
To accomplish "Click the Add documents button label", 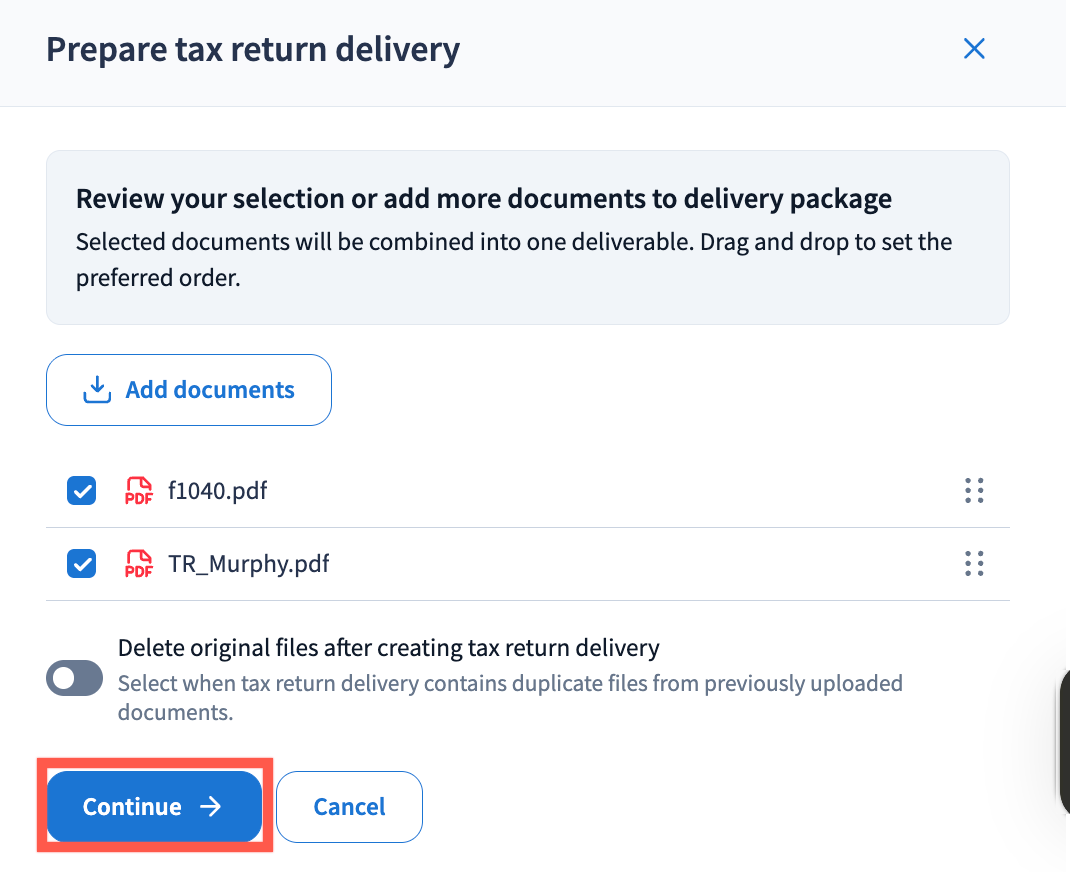I will (x=210, y=390).
